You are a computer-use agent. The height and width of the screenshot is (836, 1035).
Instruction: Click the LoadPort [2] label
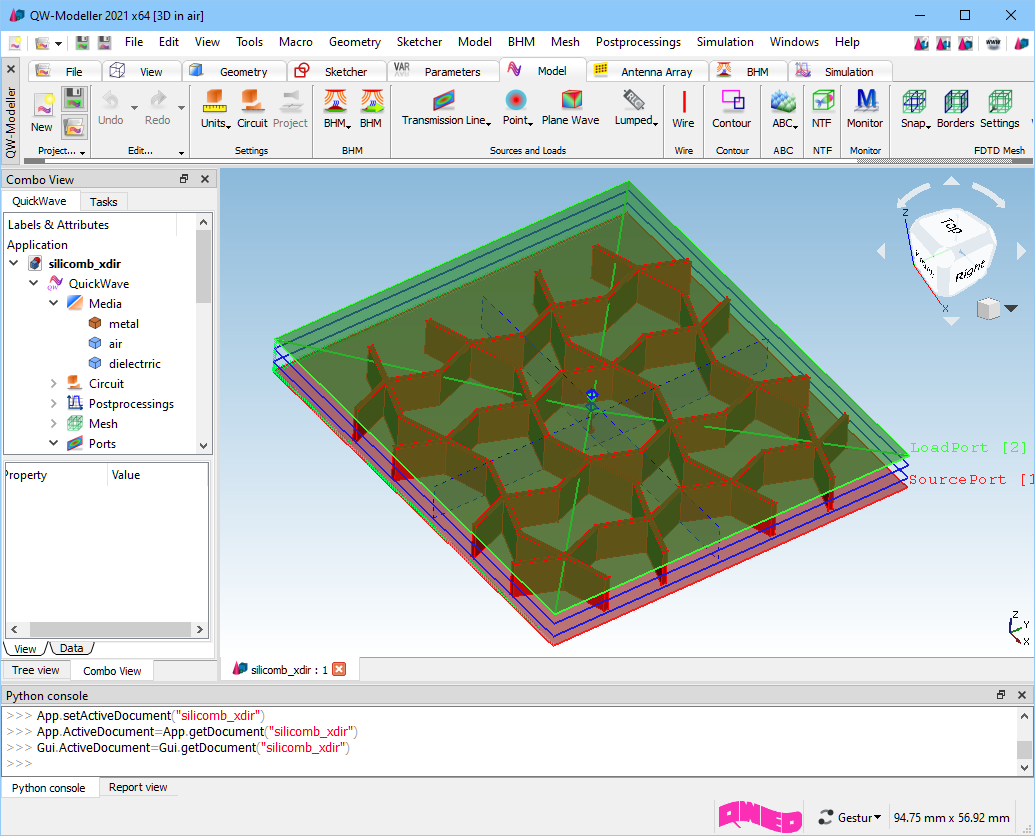(968, 447)
